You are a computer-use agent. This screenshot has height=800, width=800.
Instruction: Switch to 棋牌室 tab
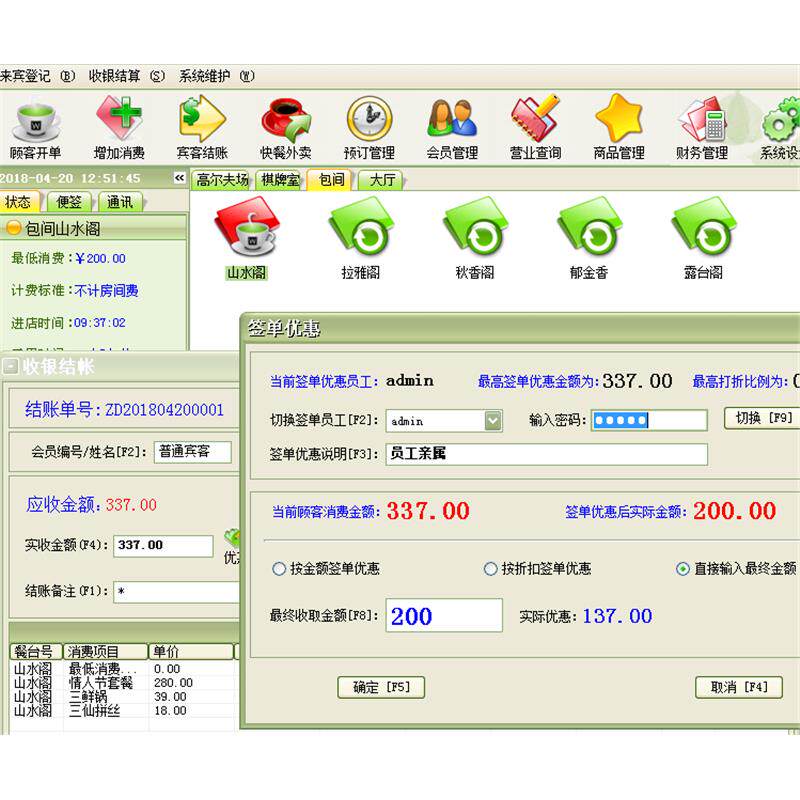coord(280,180)
